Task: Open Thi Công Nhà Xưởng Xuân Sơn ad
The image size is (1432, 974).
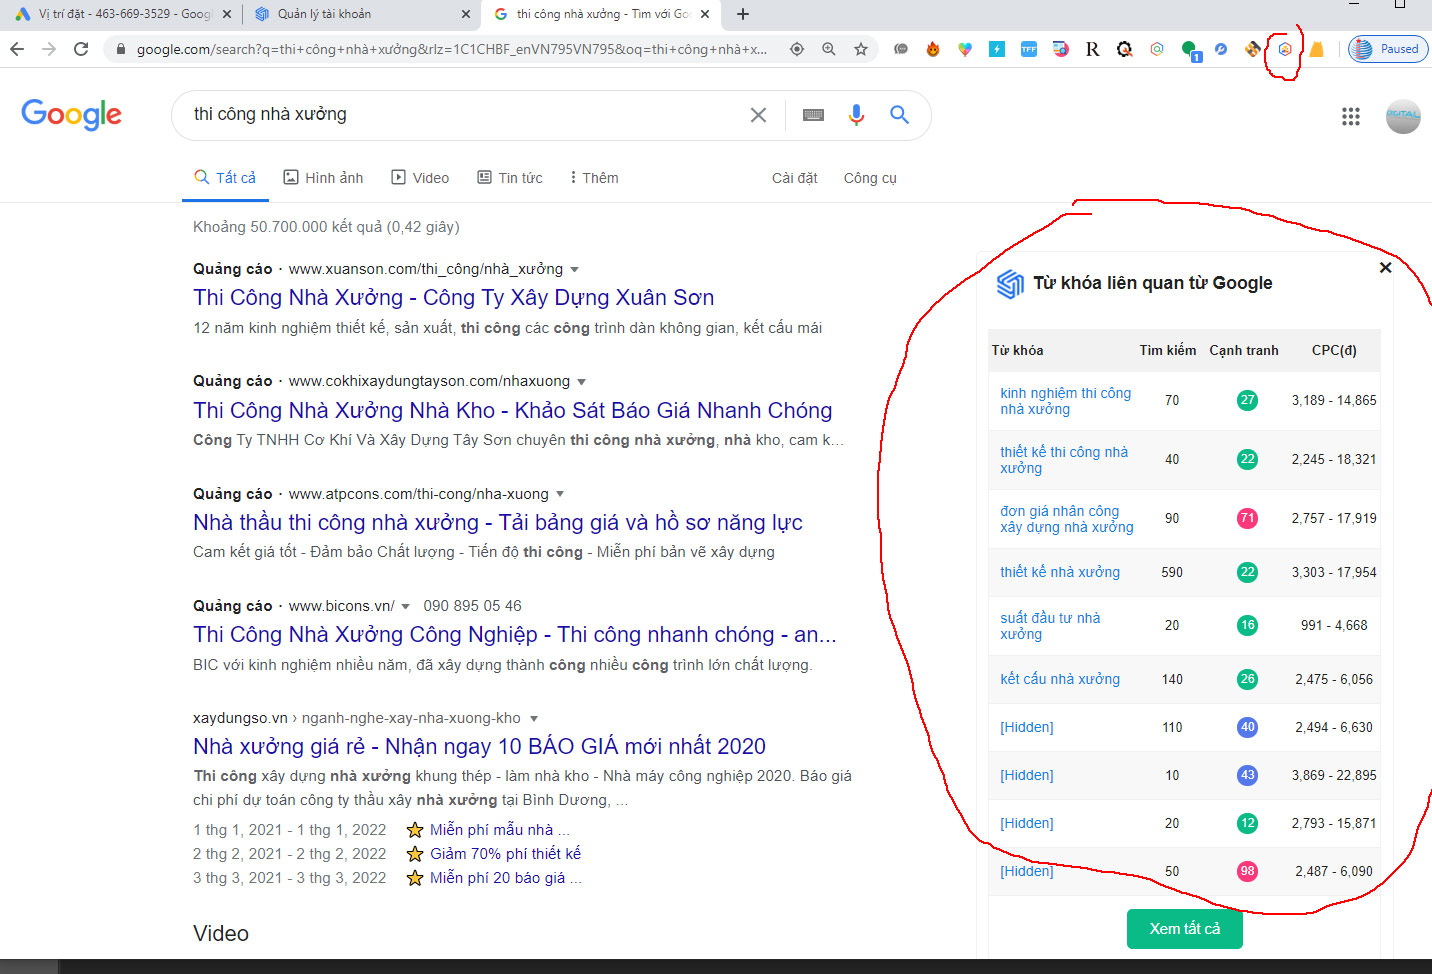Action: 454,298
